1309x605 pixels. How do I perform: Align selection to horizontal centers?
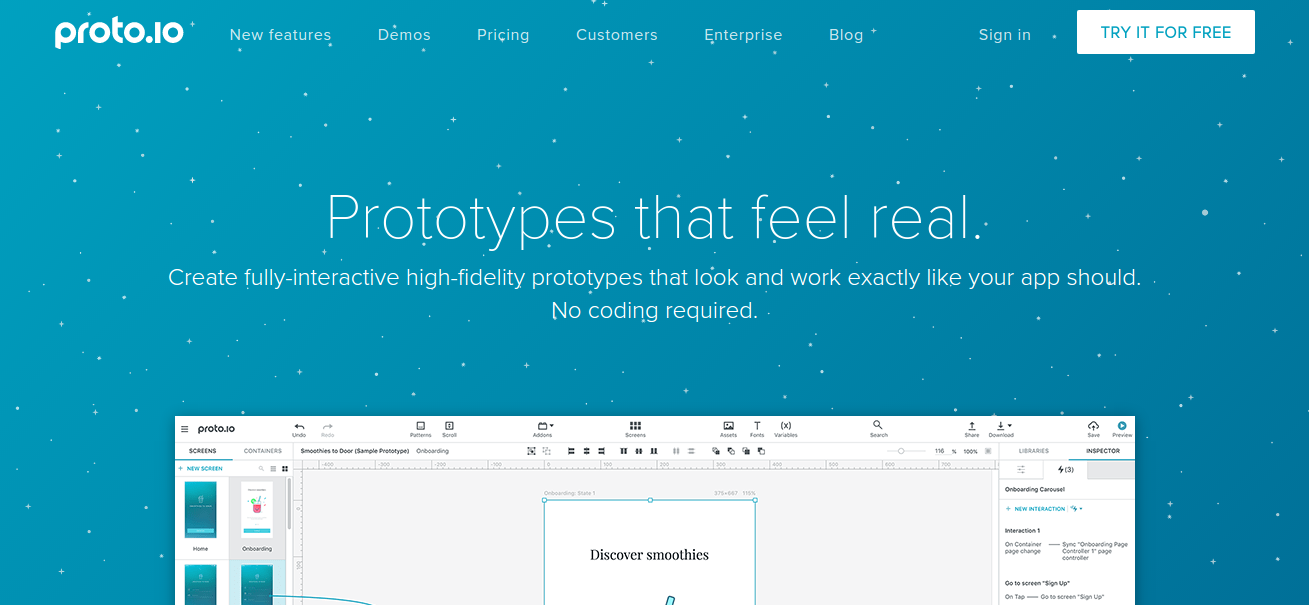tap(587, 451)
